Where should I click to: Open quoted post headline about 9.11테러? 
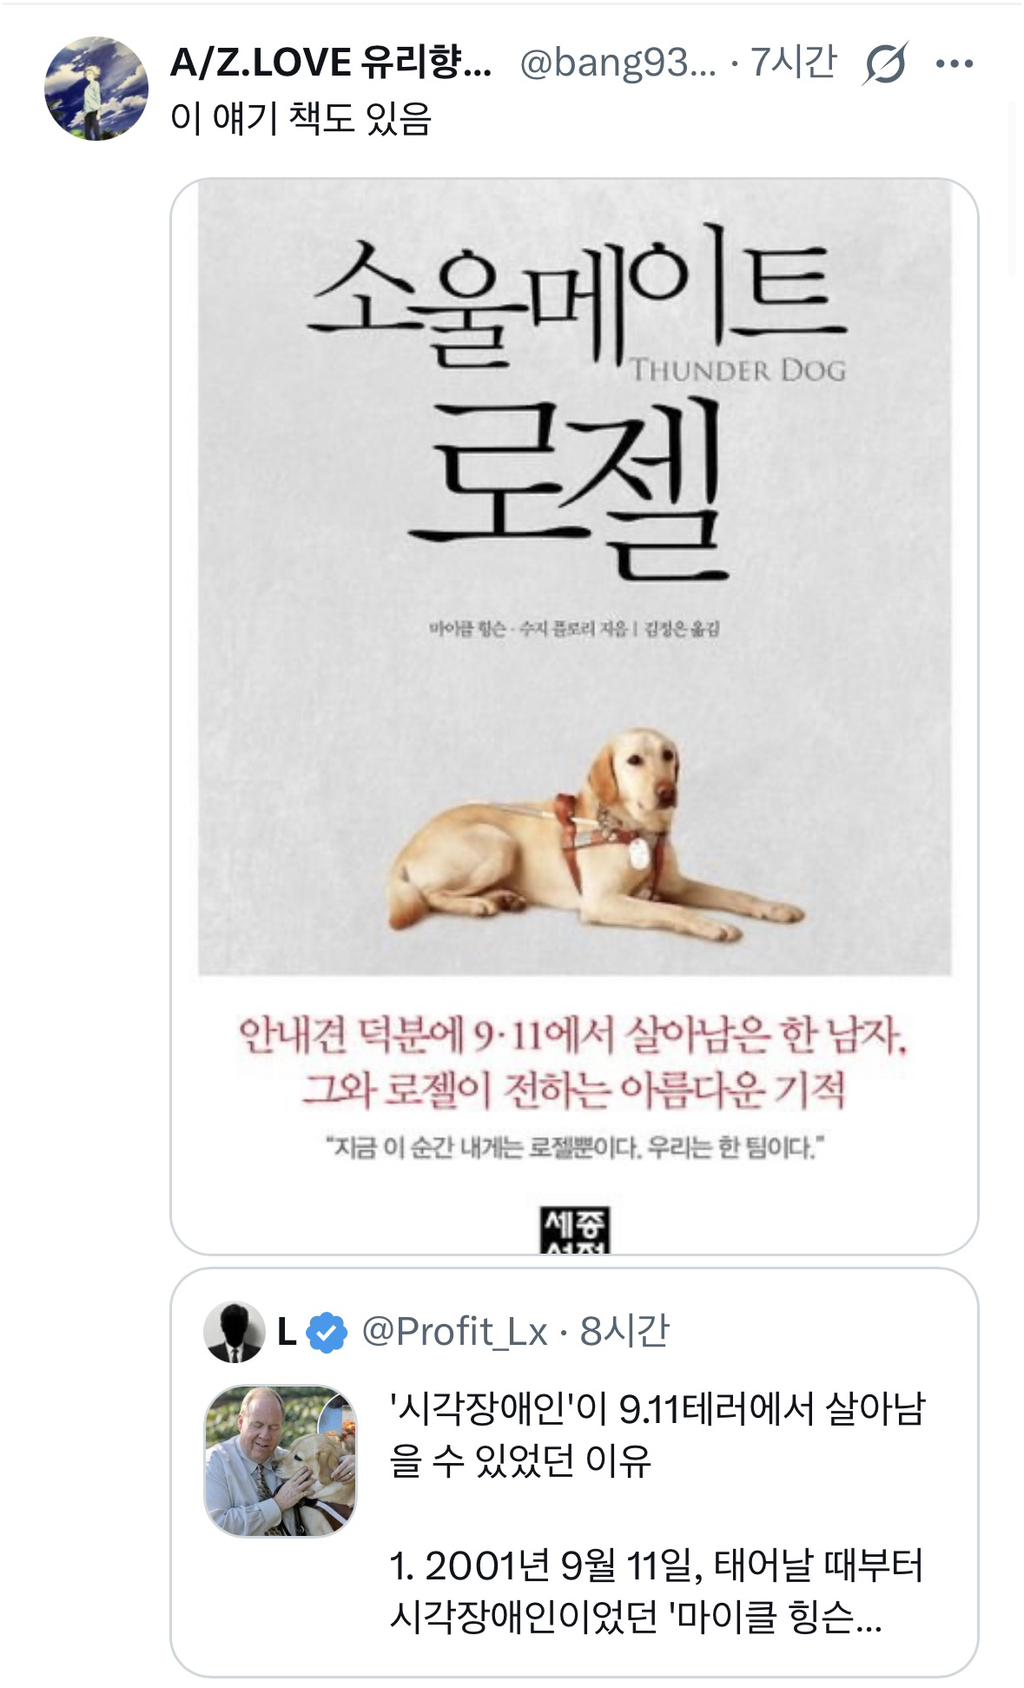coord(657,1435)
